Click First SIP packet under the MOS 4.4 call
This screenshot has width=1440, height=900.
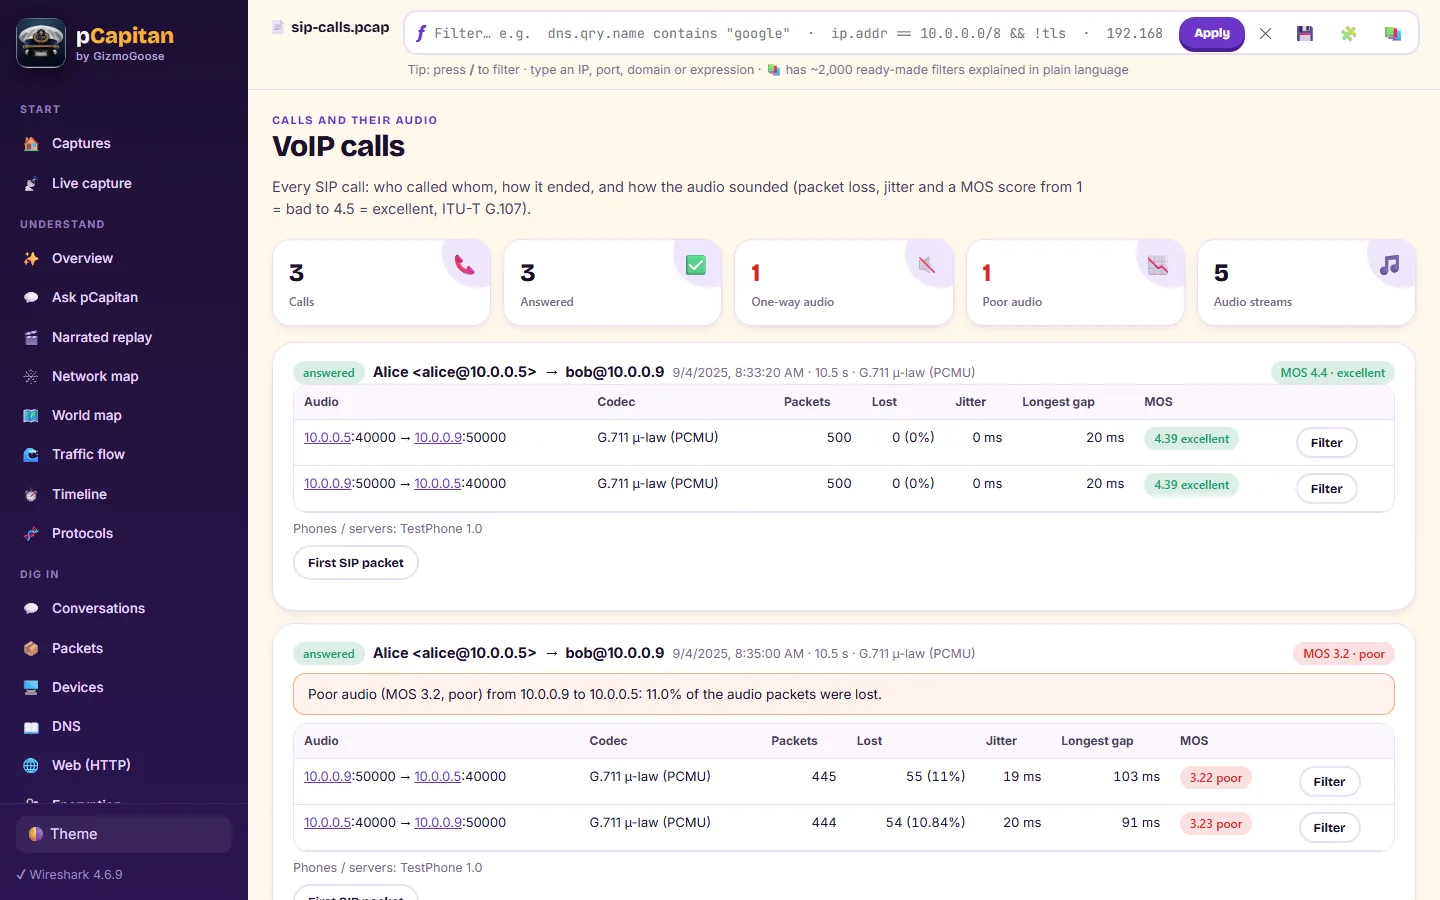[x=356, y=563]
